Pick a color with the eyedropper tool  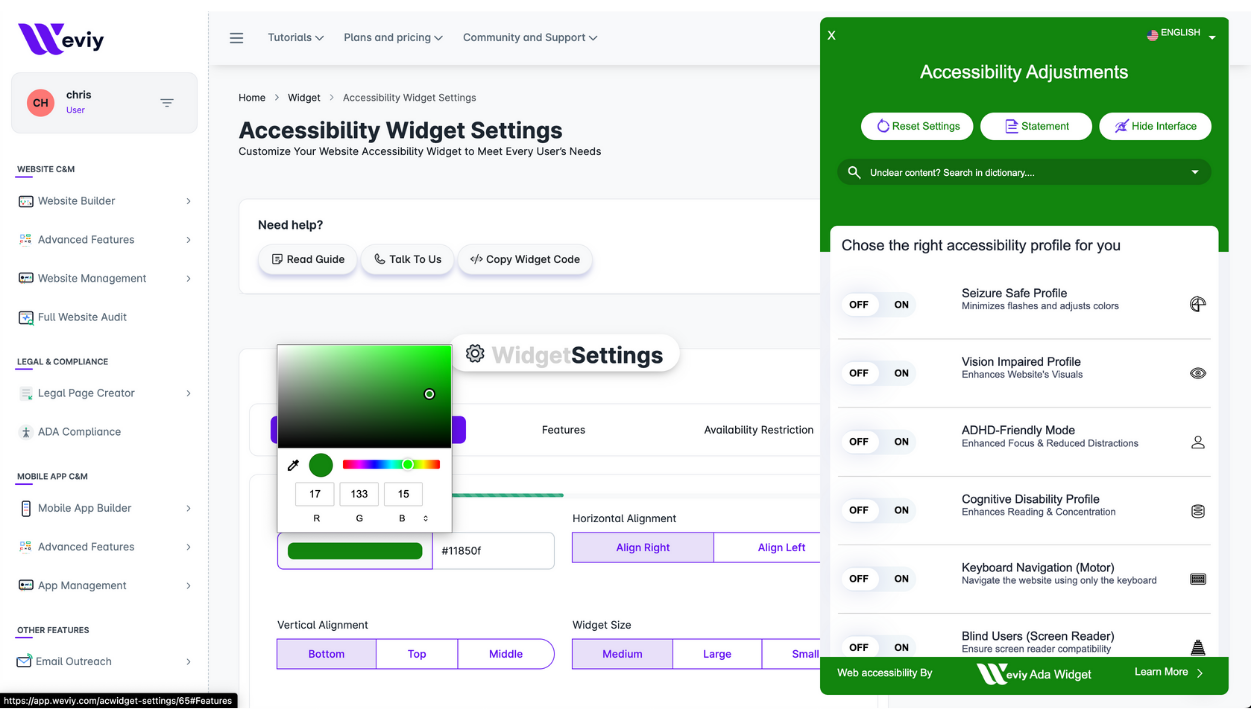[x=293, y=465]
